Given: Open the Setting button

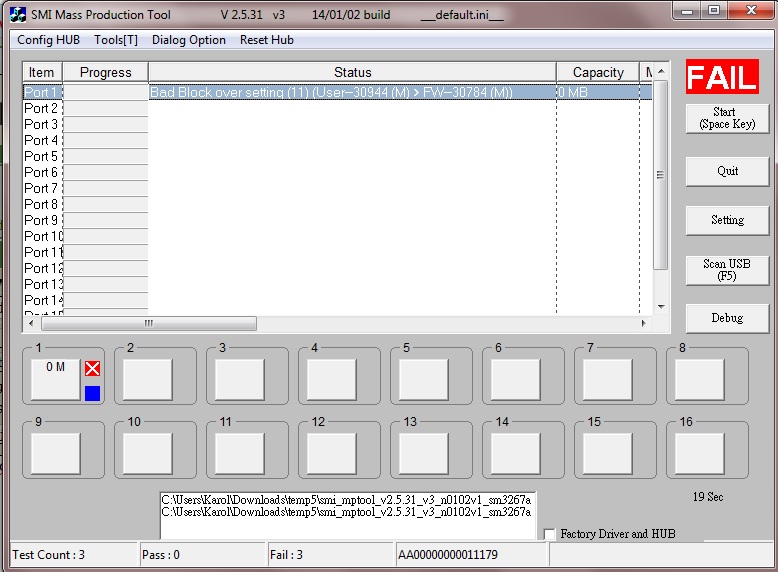Looking at the screenshot, I should coord(727,220).
